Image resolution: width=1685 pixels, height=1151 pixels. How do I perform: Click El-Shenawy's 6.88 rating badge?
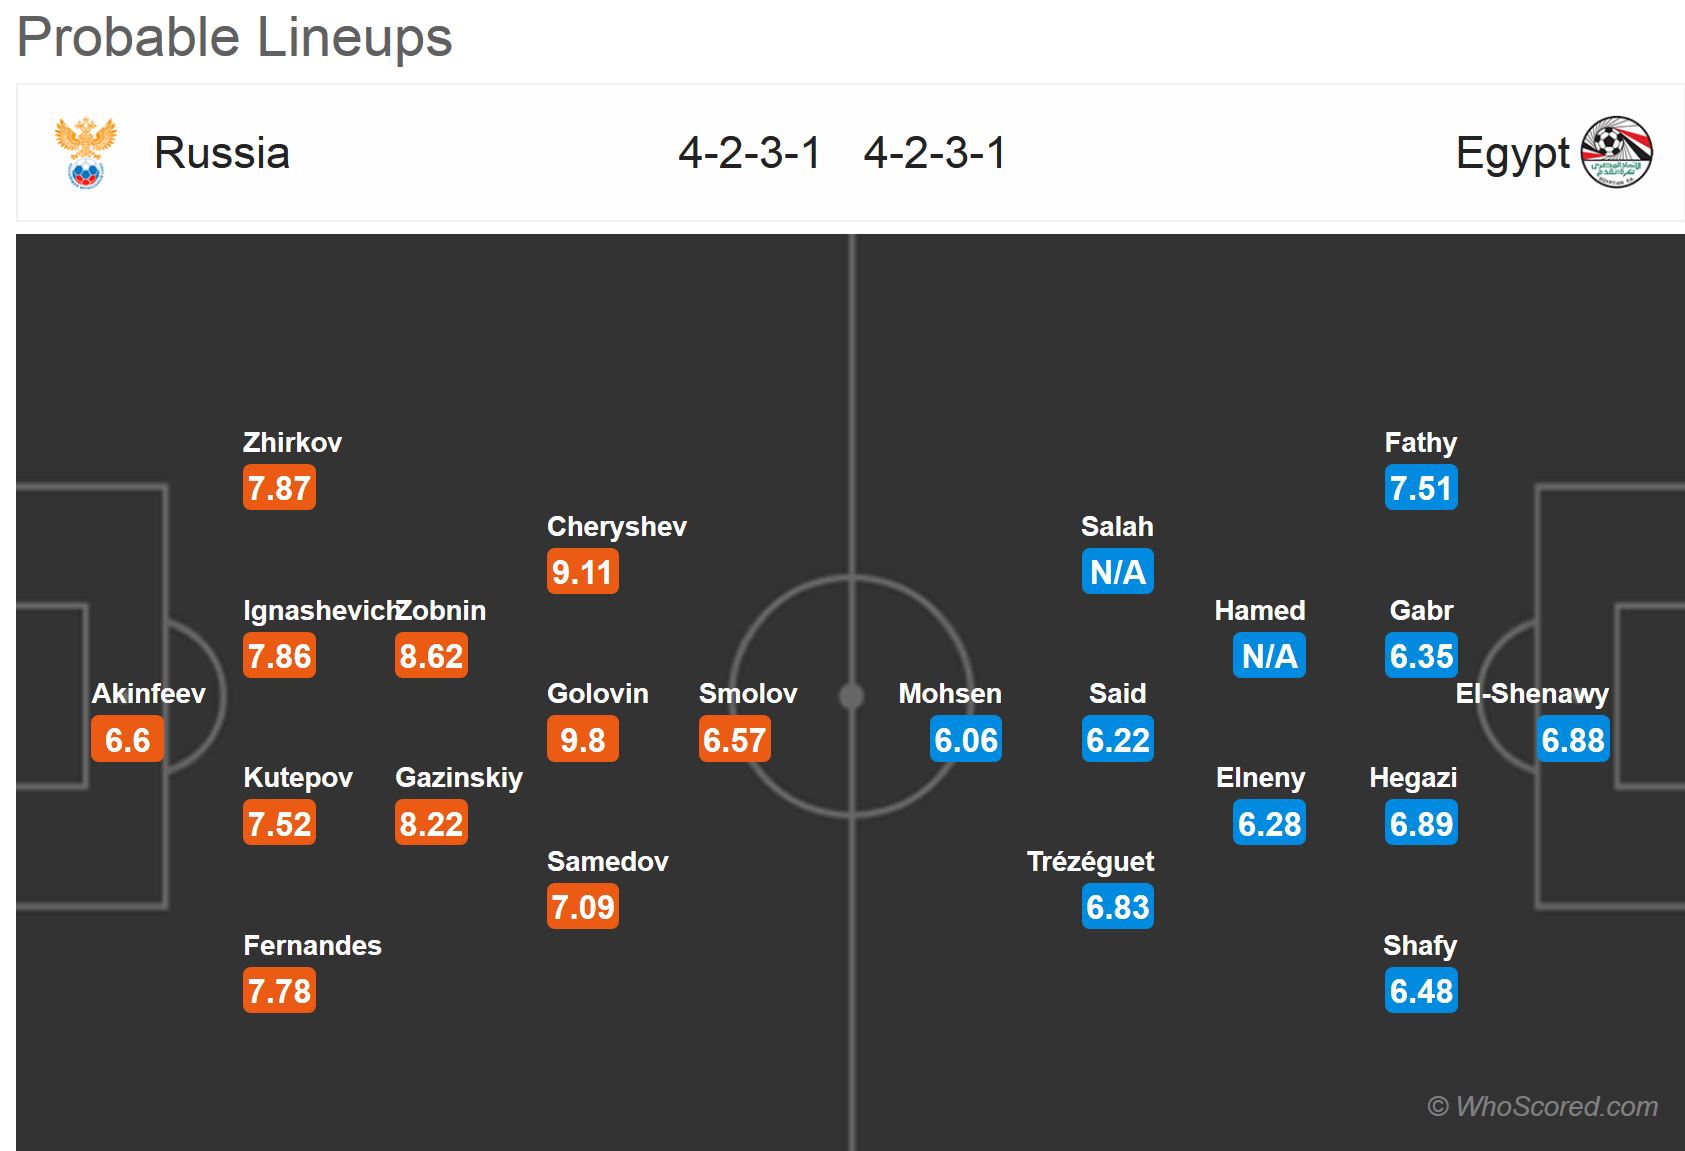[x=1573, y=740]
